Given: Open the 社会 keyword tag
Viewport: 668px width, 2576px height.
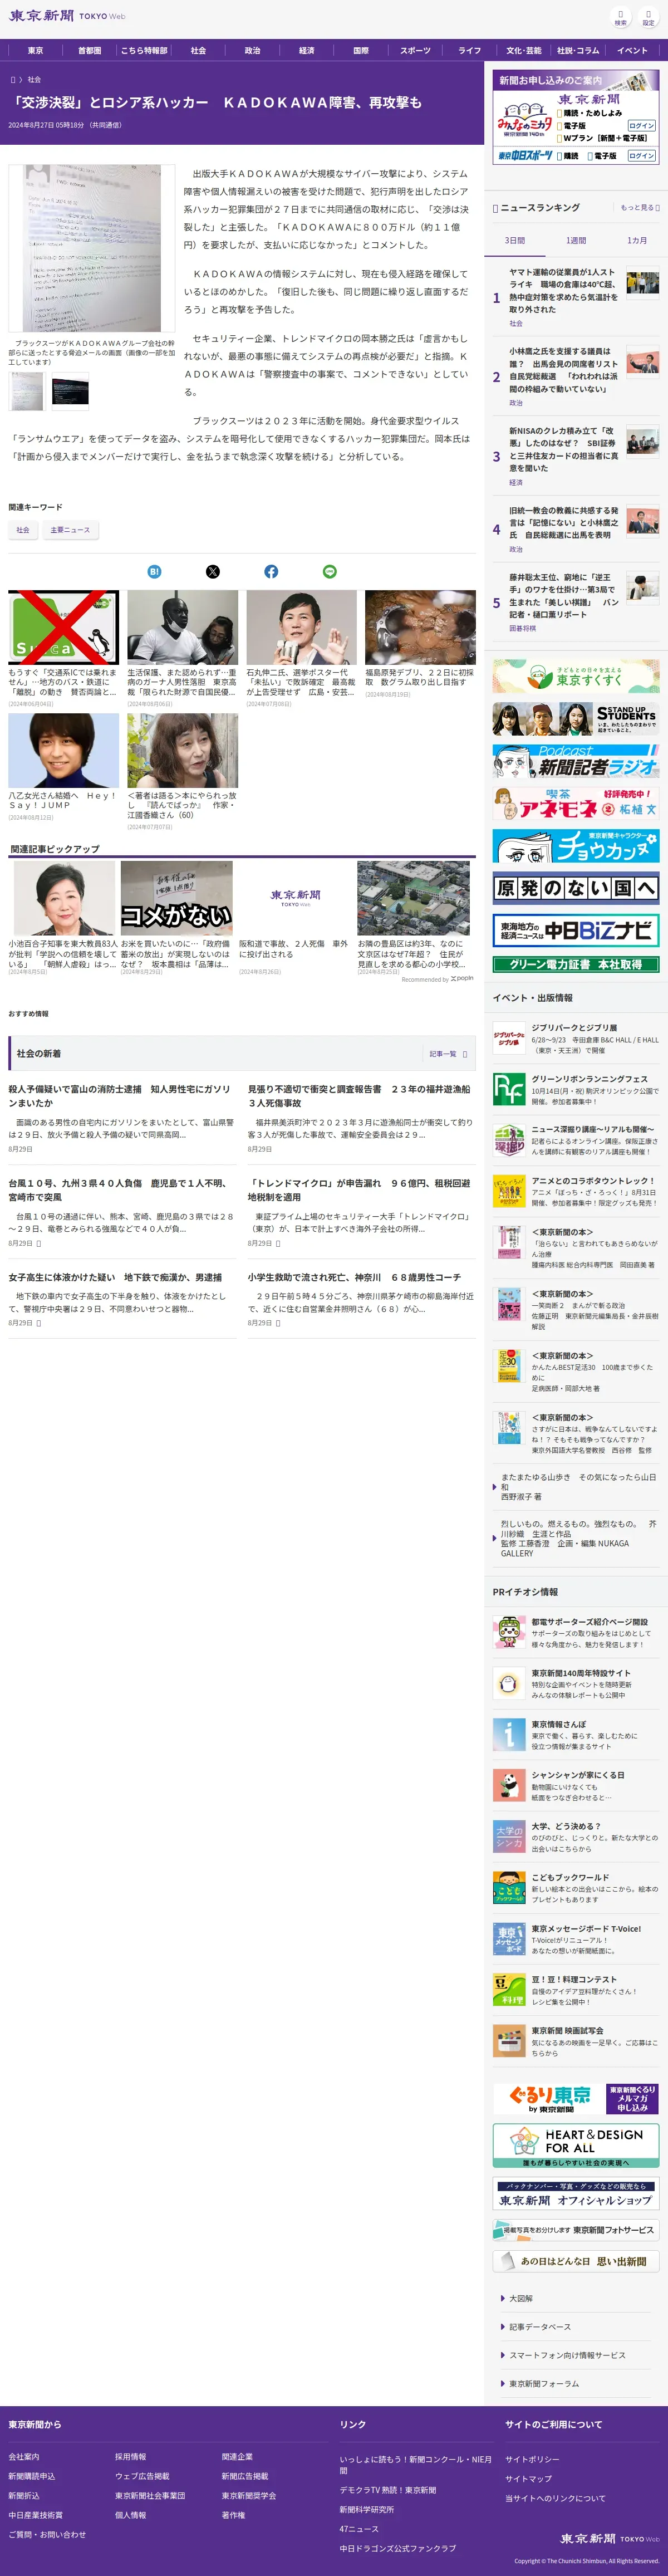Looking at the screenshot, I should (23, 530).
